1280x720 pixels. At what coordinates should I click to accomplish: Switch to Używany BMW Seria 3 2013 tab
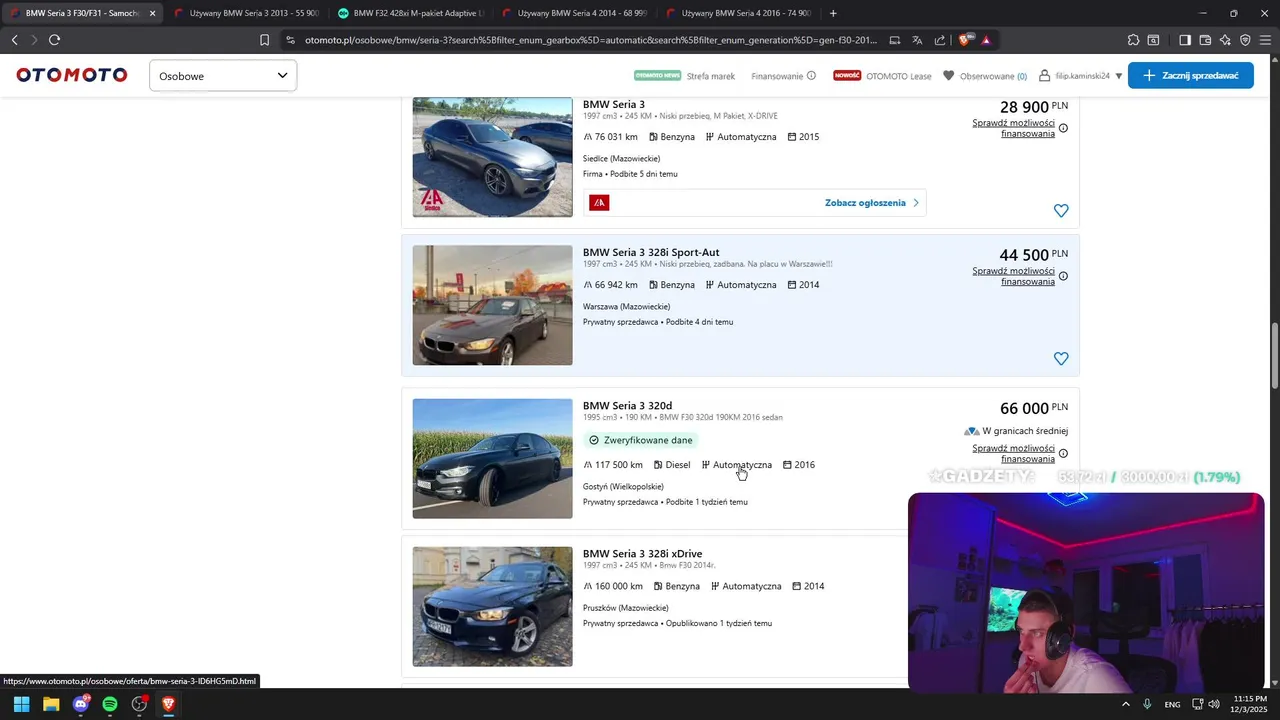coord(245,13)
